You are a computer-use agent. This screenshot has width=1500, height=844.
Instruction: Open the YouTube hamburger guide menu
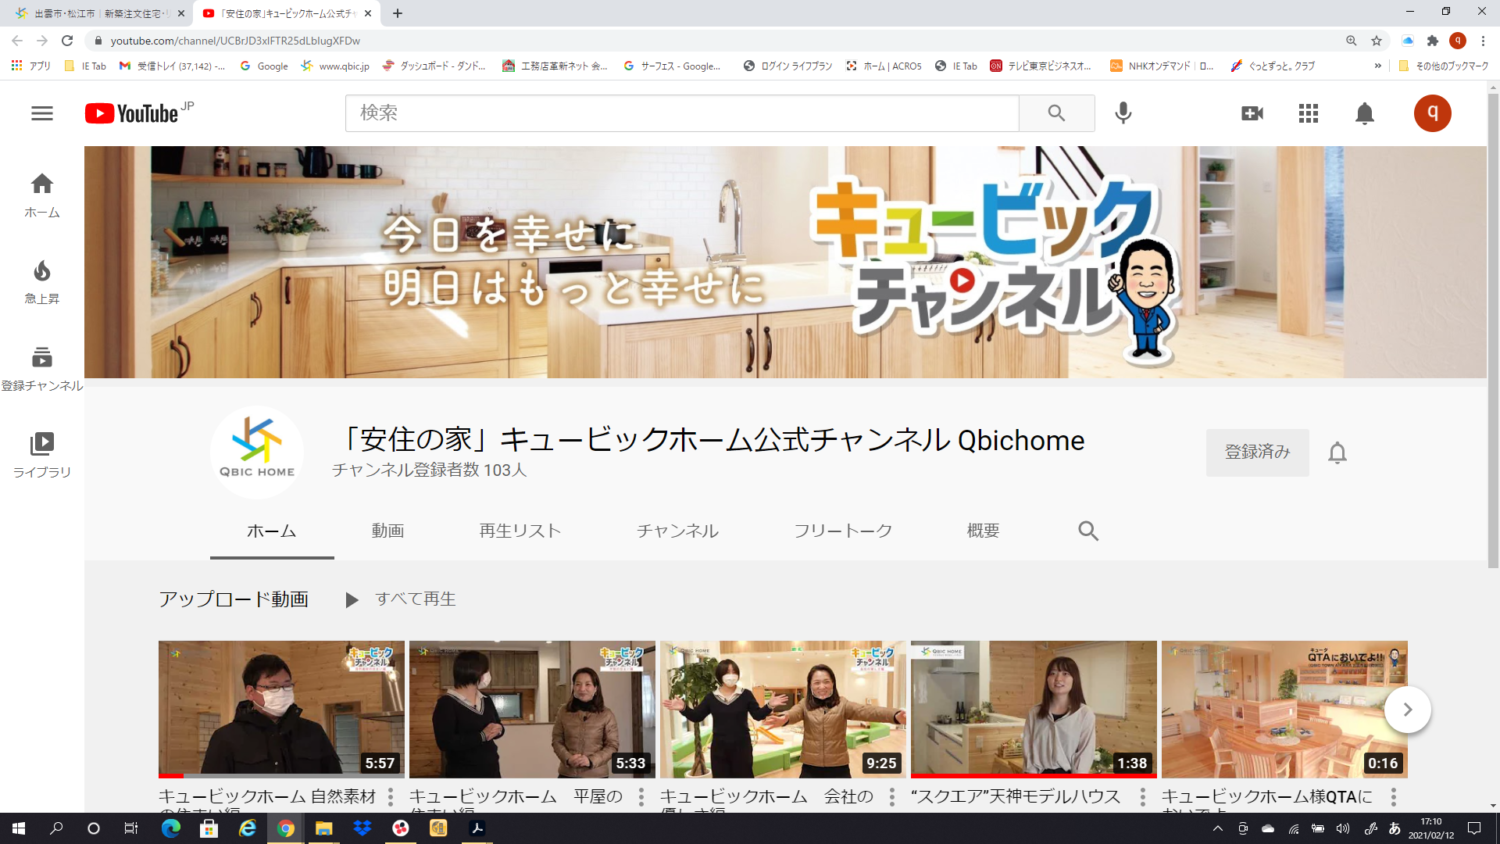[42, 113]
